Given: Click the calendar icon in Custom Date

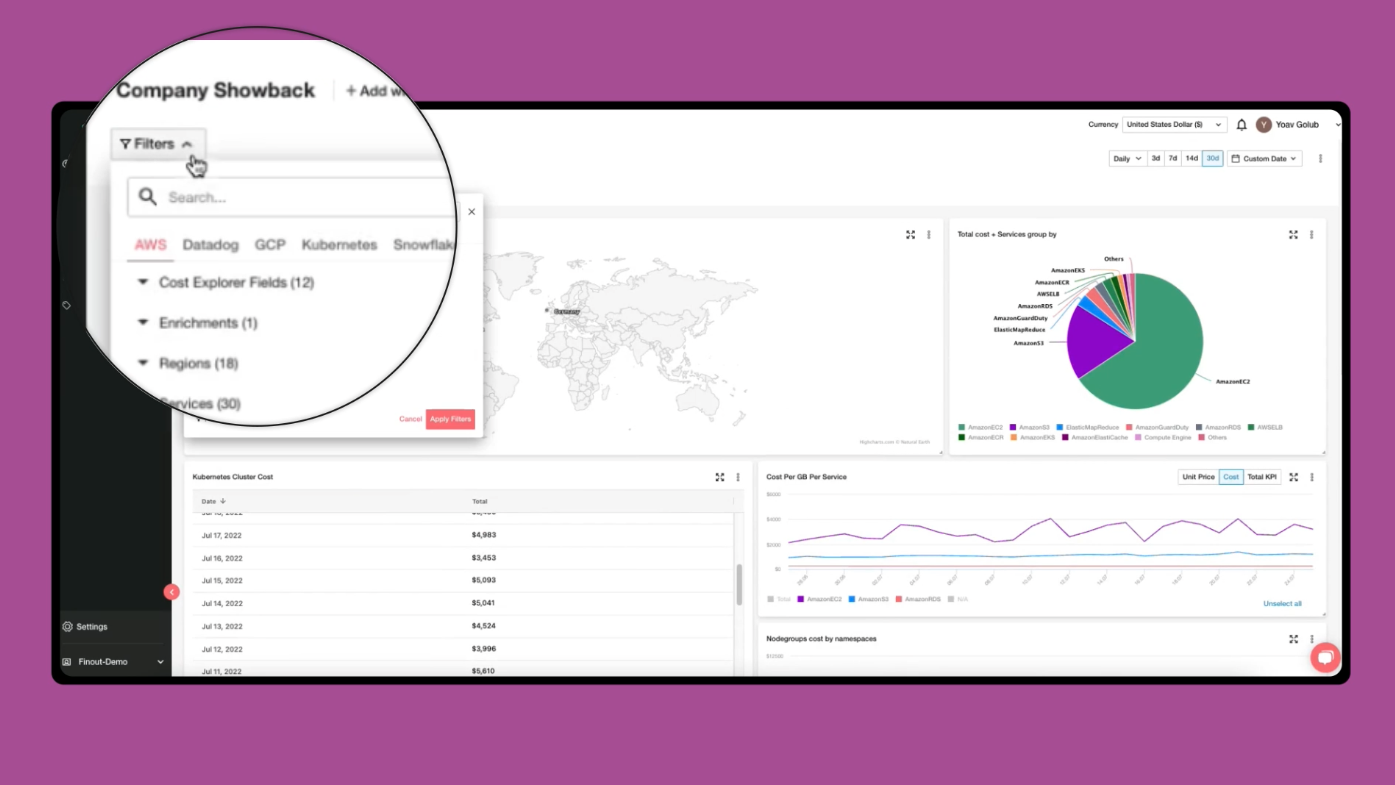Looking at the screenshot, I should click(1235, 159).
